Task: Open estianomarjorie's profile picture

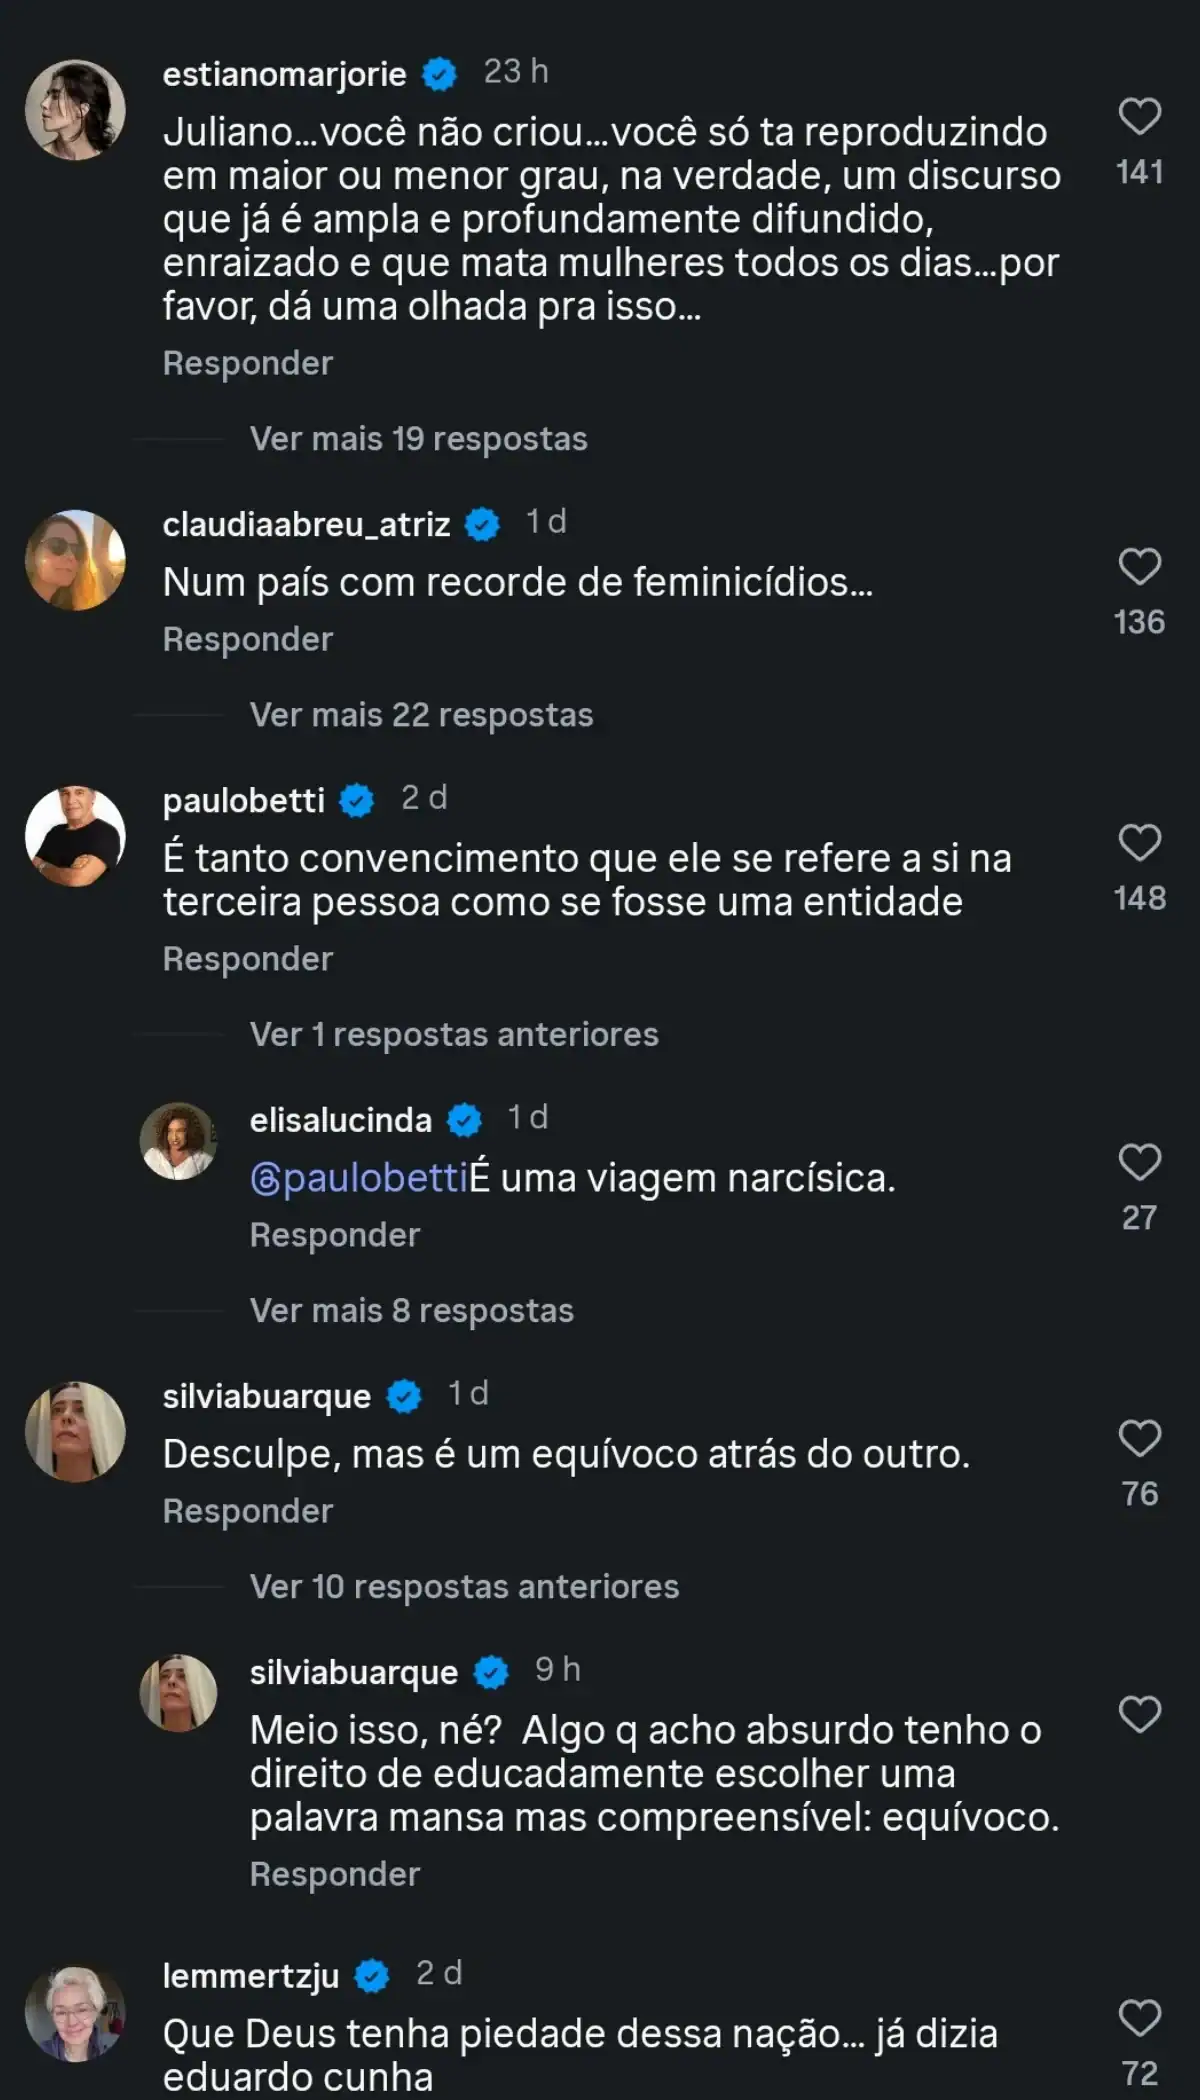Action: click(x=75, y=110)
